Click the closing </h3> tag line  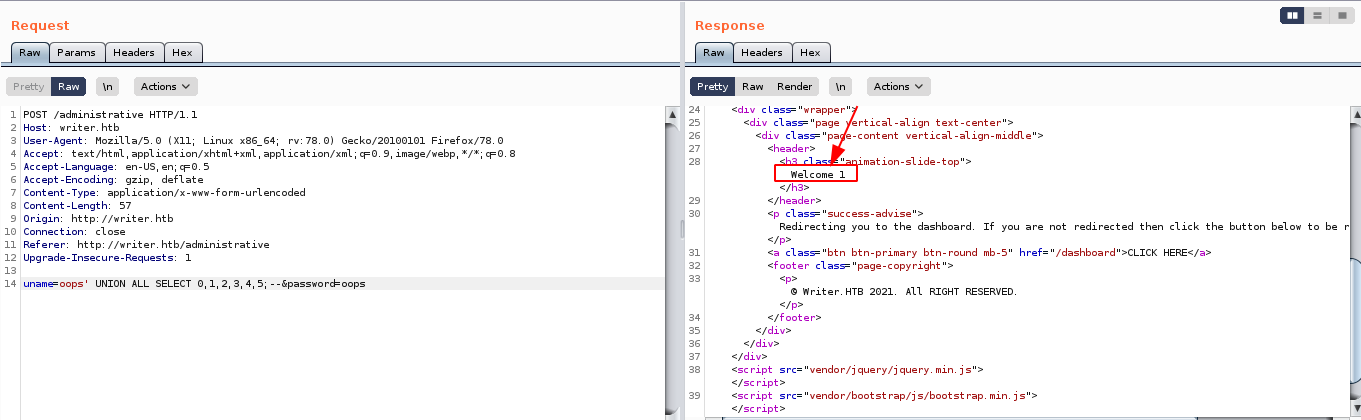click(793, 187)
